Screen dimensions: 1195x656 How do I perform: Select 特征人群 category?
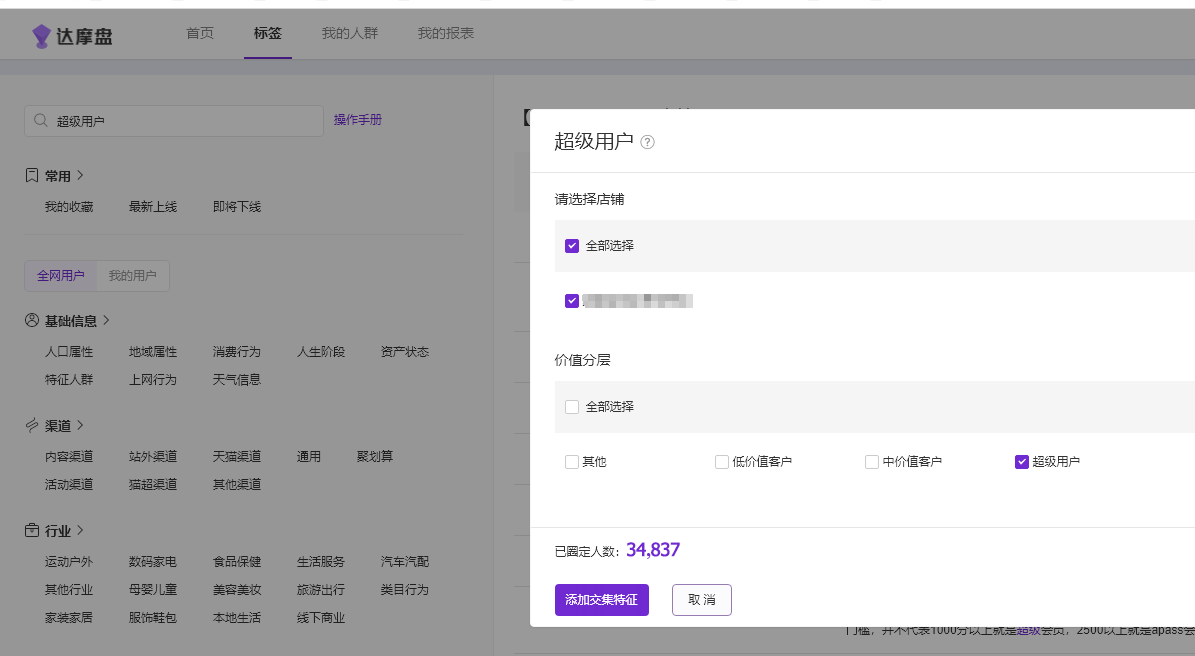tap(69, 379)
